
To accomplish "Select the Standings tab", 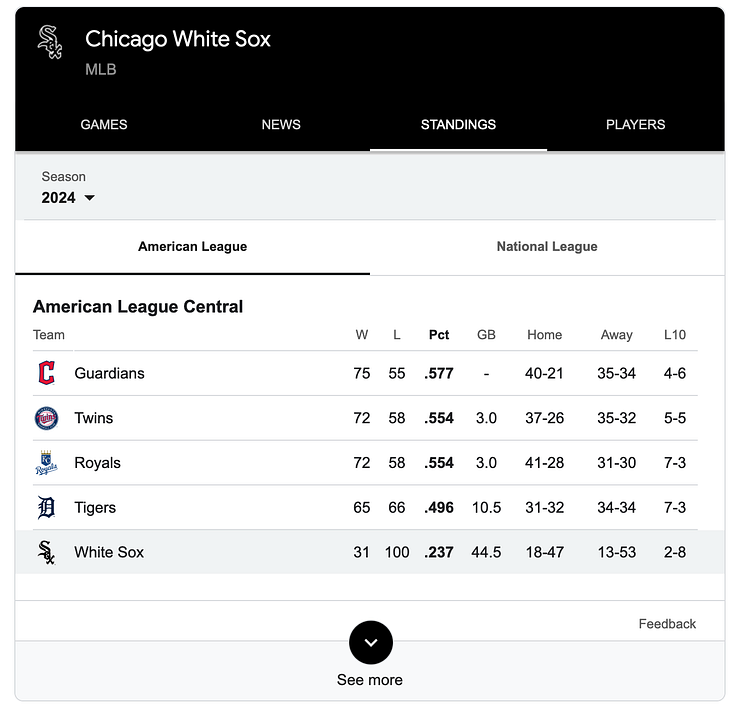I will (x=458, y=124).
